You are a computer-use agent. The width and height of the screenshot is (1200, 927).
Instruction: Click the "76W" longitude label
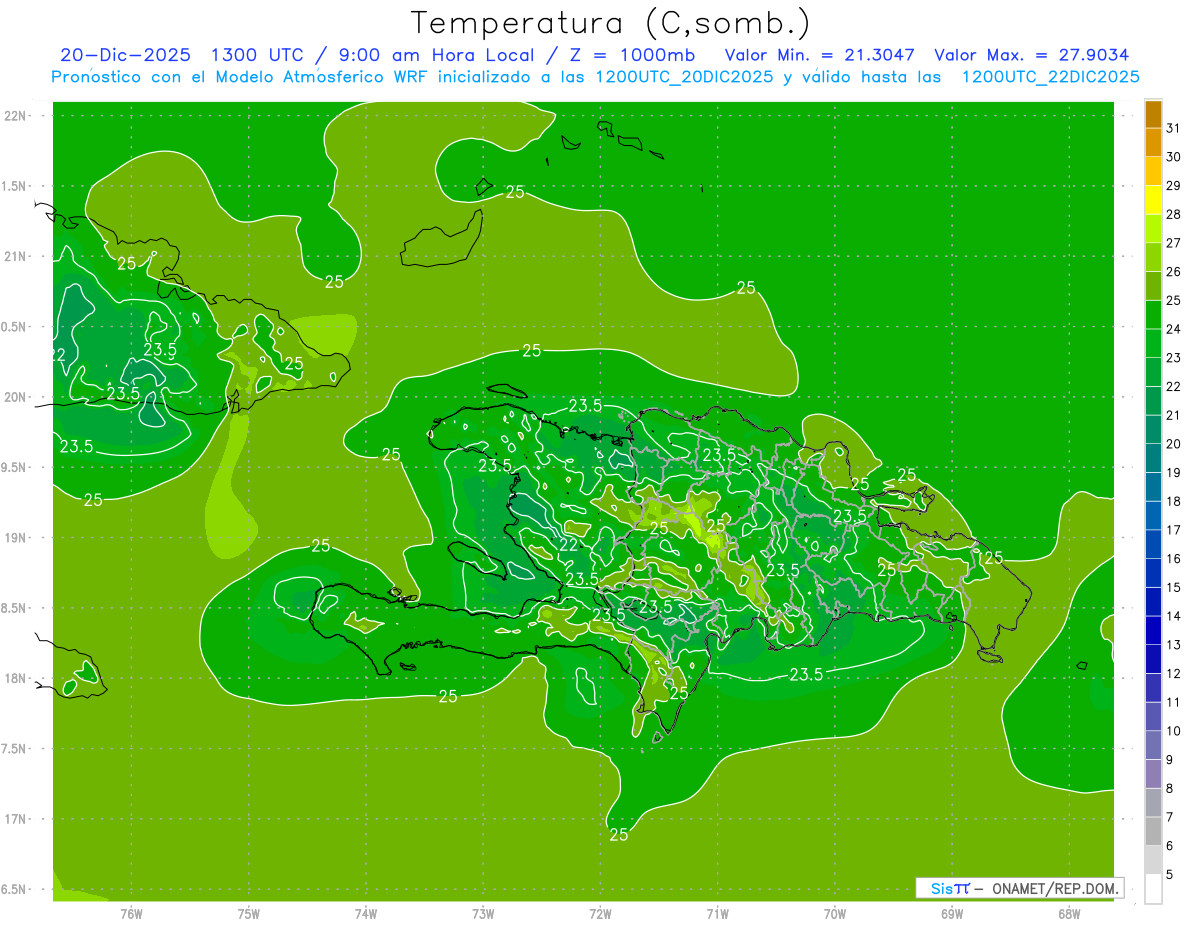[131, 913]
